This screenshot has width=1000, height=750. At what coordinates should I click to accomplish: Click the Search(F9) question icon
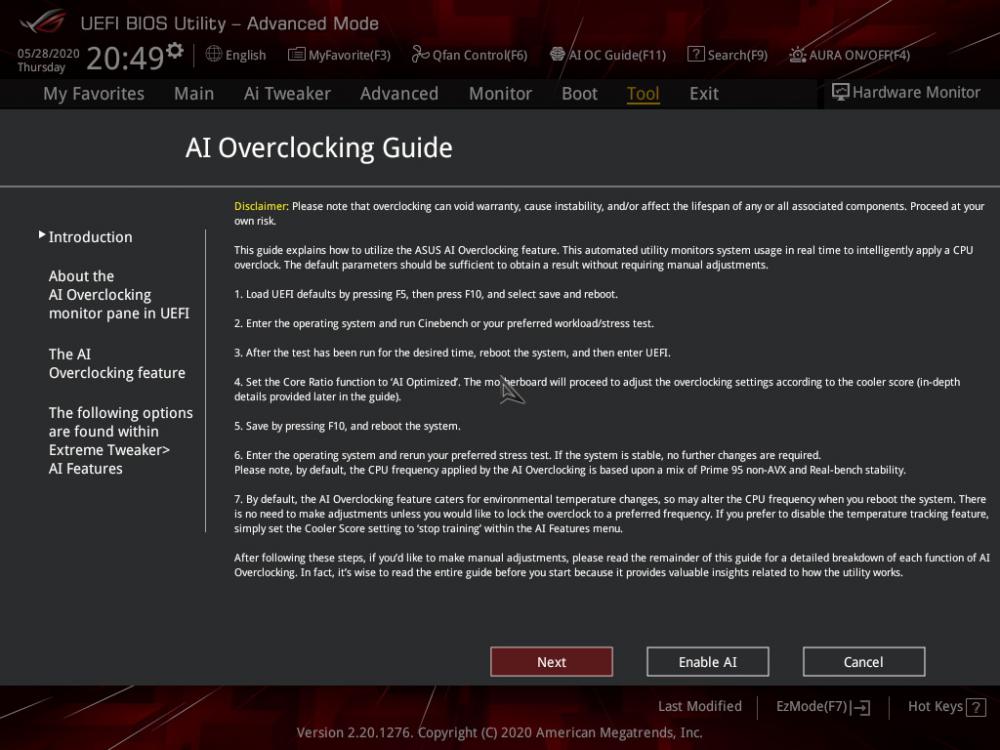pyautogui.click(x=695, y=55)
